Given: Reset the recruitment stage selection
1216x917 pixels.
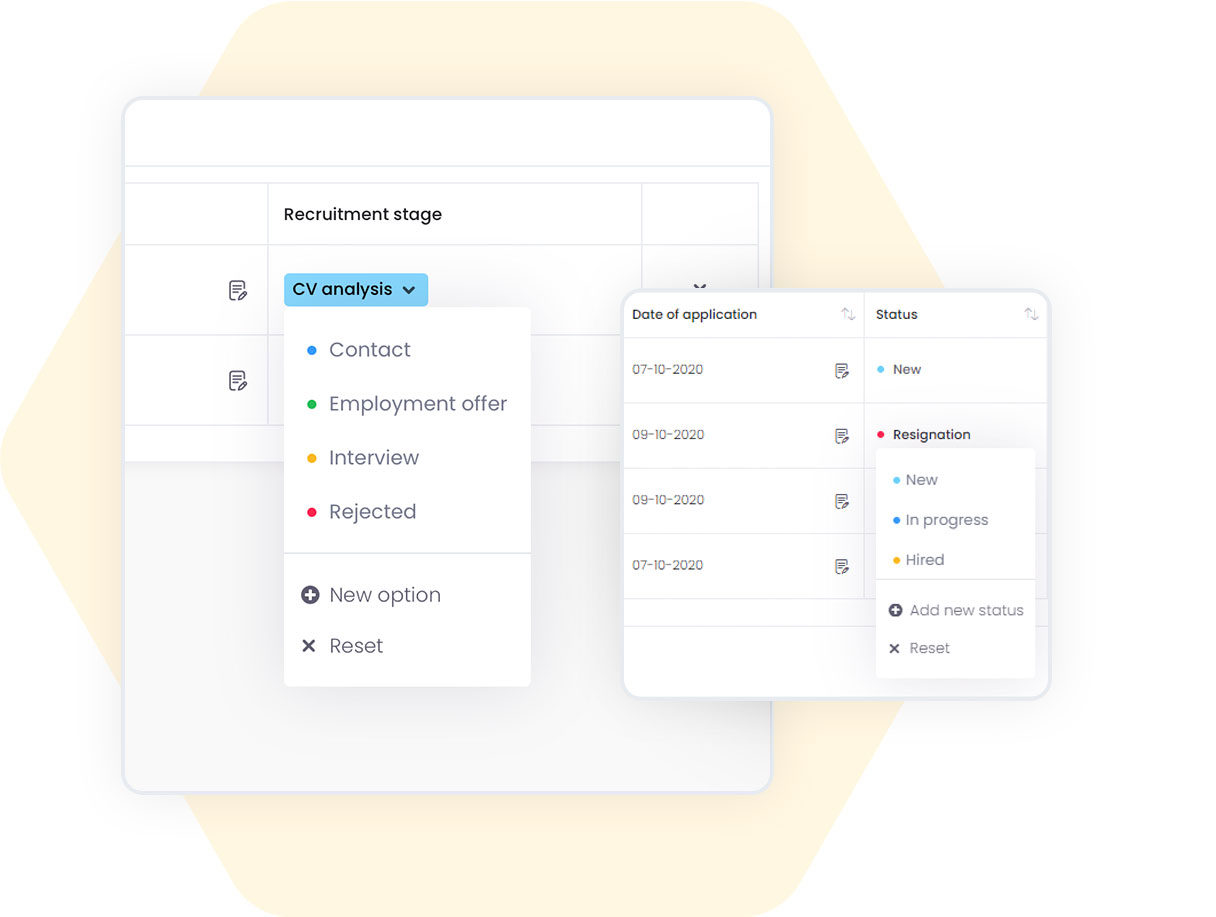Looking at the screenshot, I should click(x=356, y=646).
